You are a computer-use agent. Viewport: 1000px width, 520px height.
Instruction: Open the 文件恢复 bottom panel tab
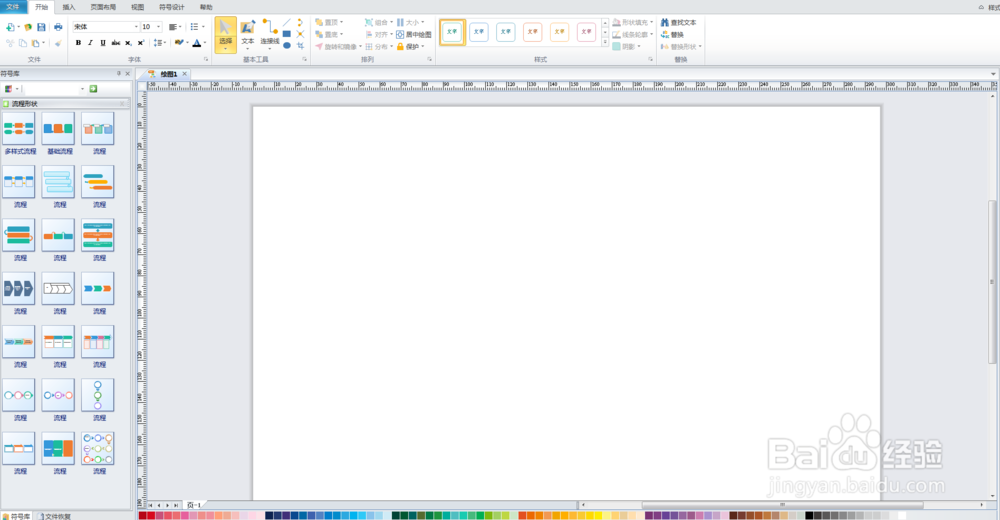(54, 516)
